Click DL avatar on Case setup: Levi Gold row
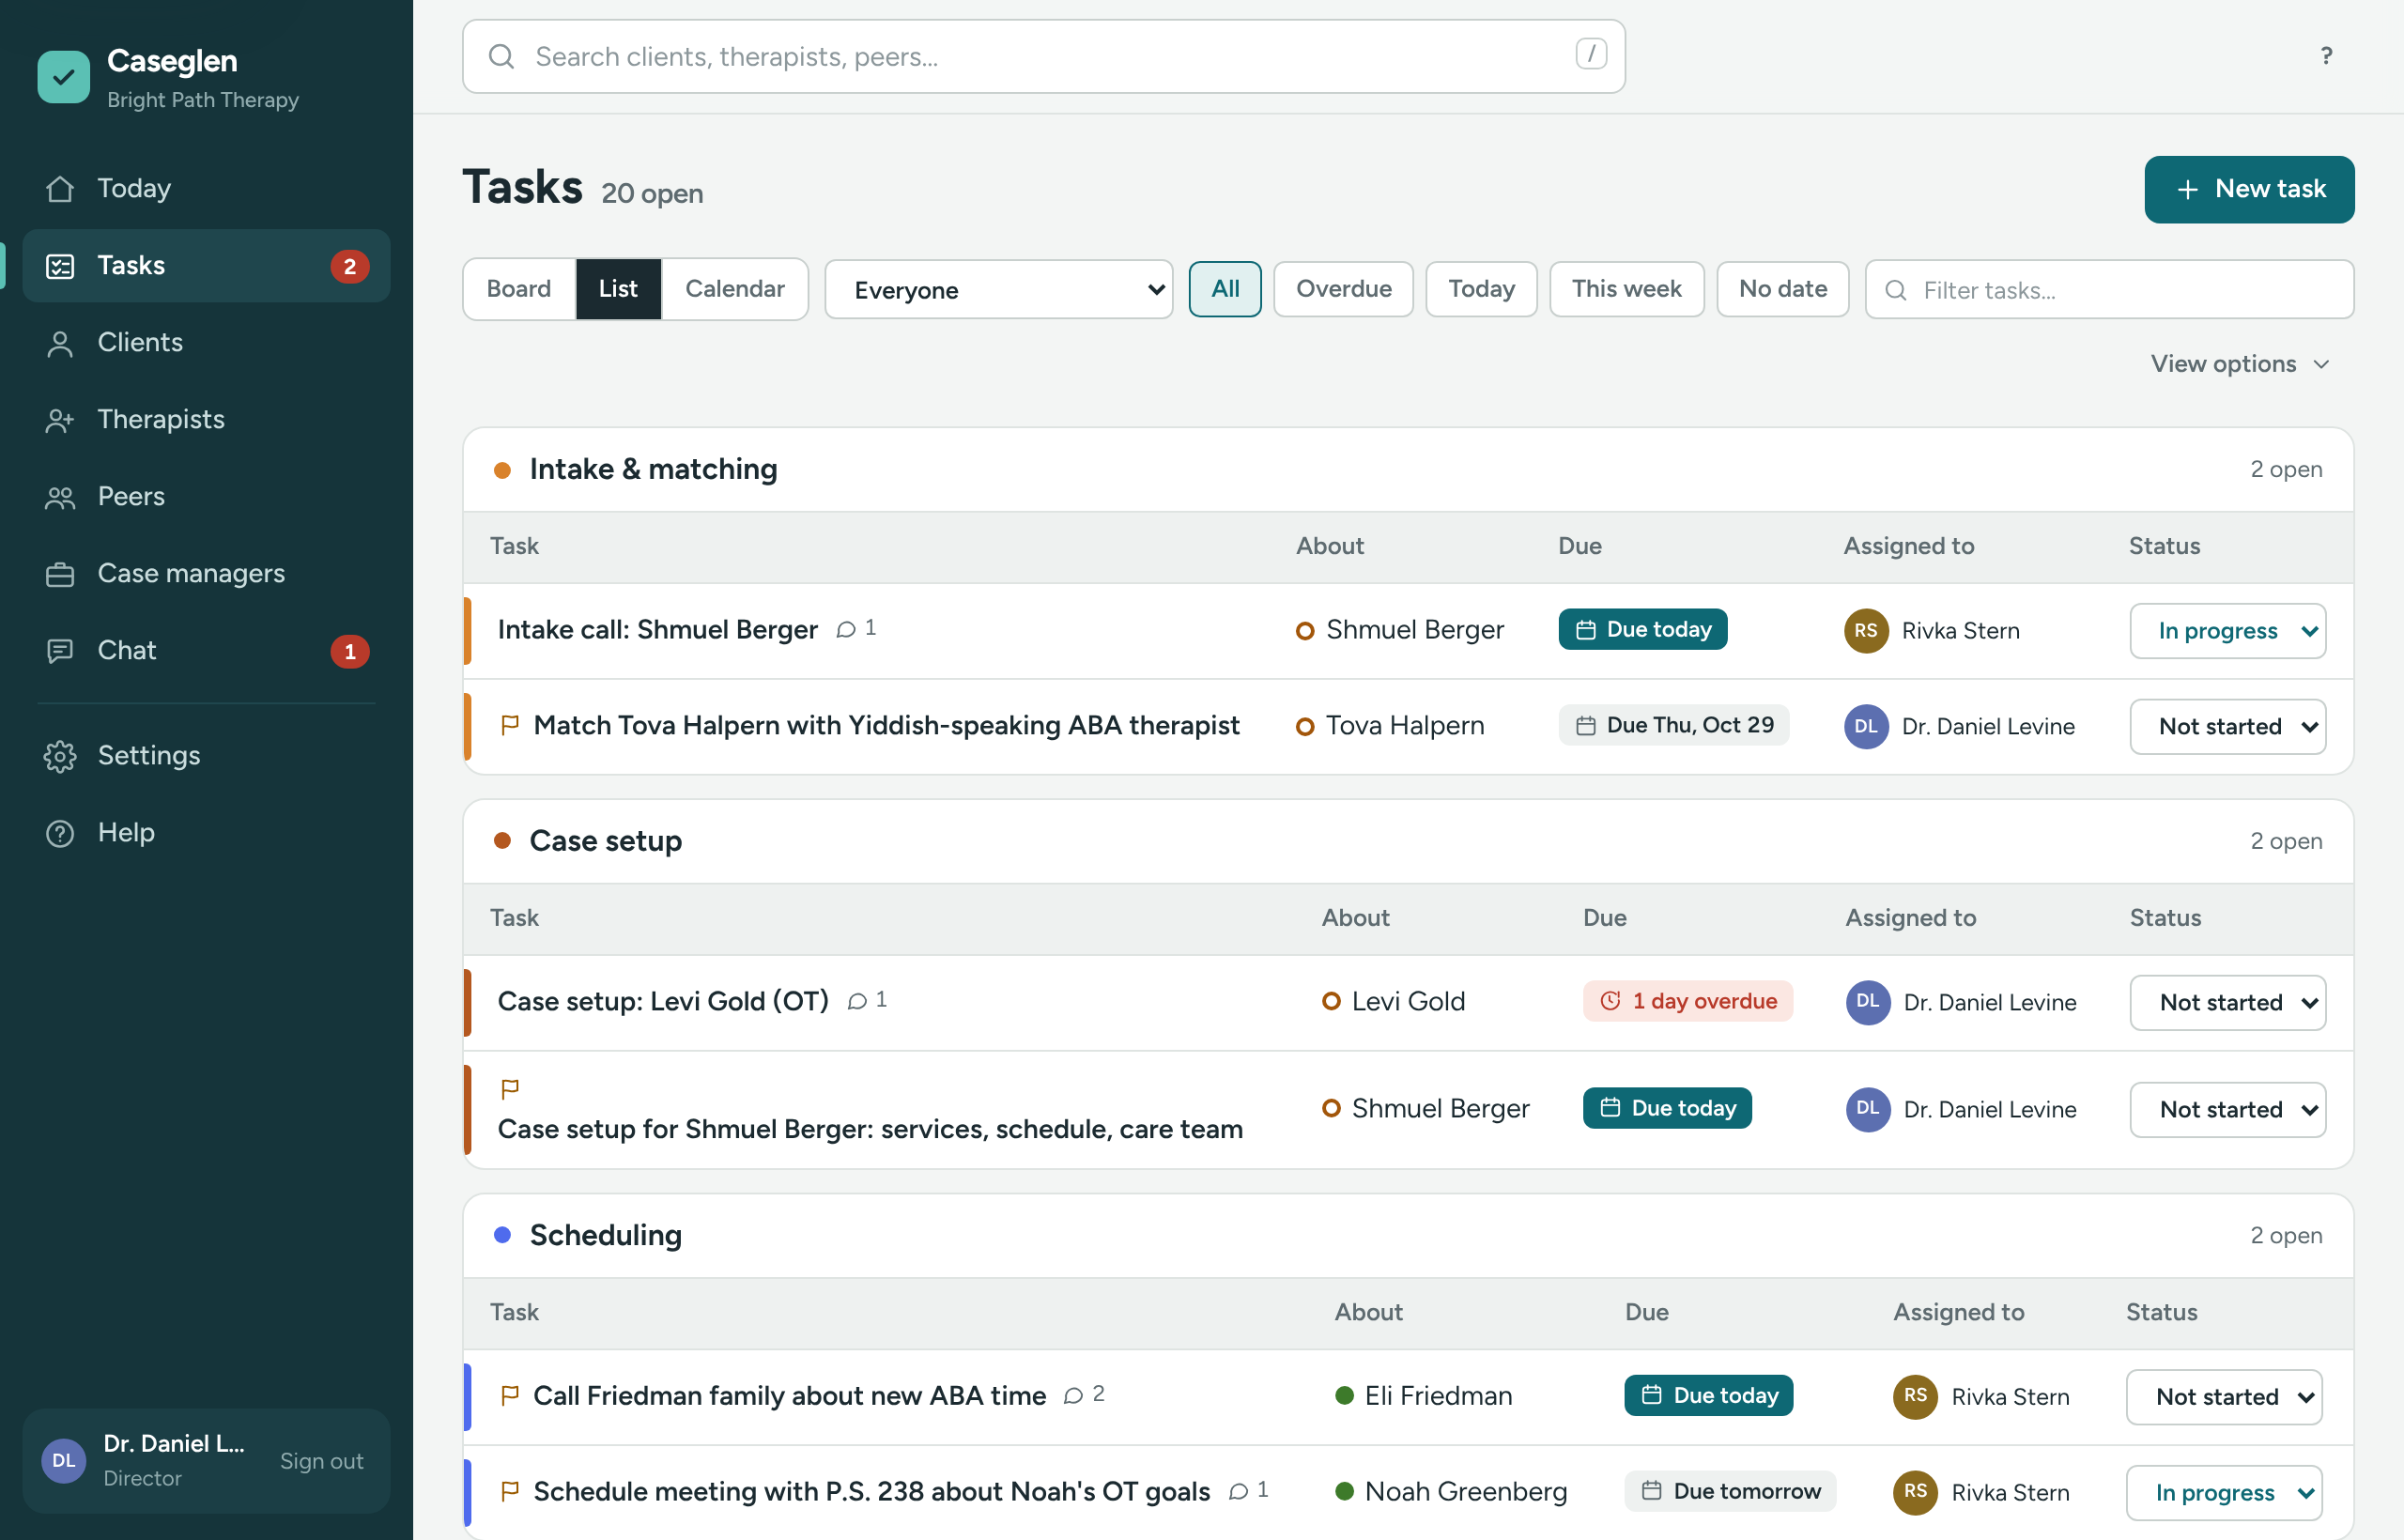The width and height of the screenshot is (2404, 1540). coord(1868,1002)
